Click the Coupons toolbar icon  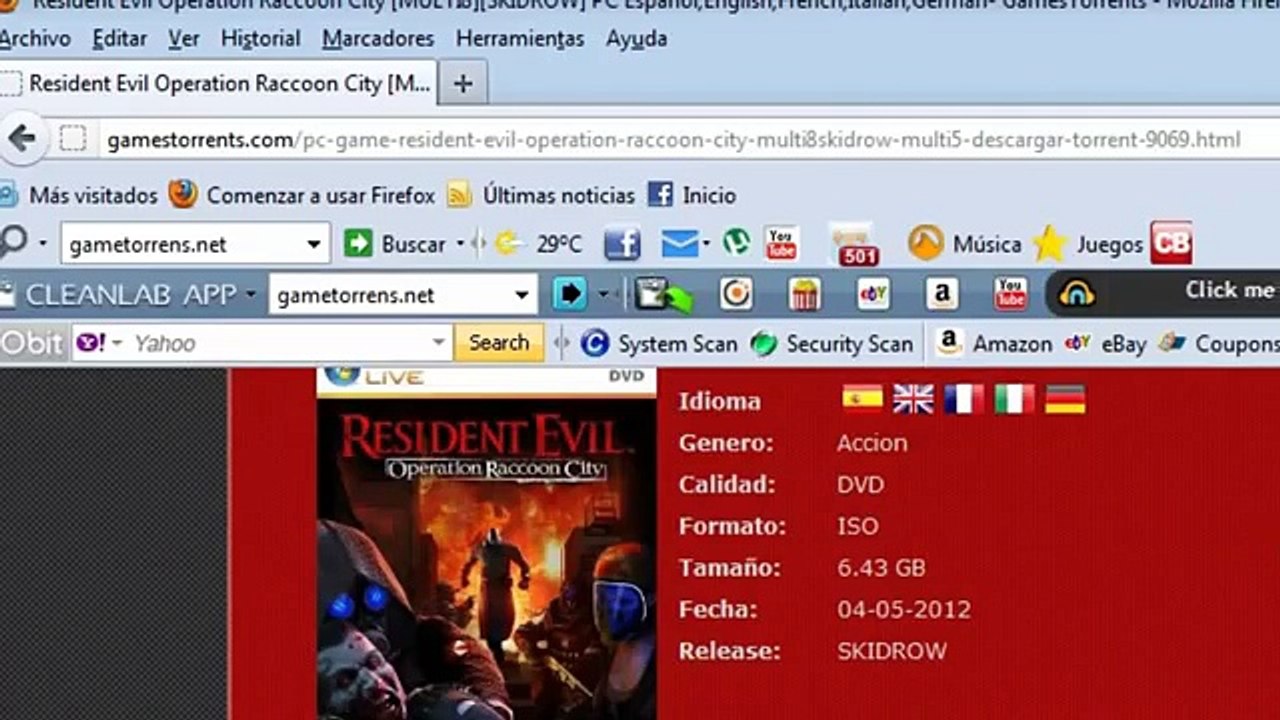(1172, 343)
